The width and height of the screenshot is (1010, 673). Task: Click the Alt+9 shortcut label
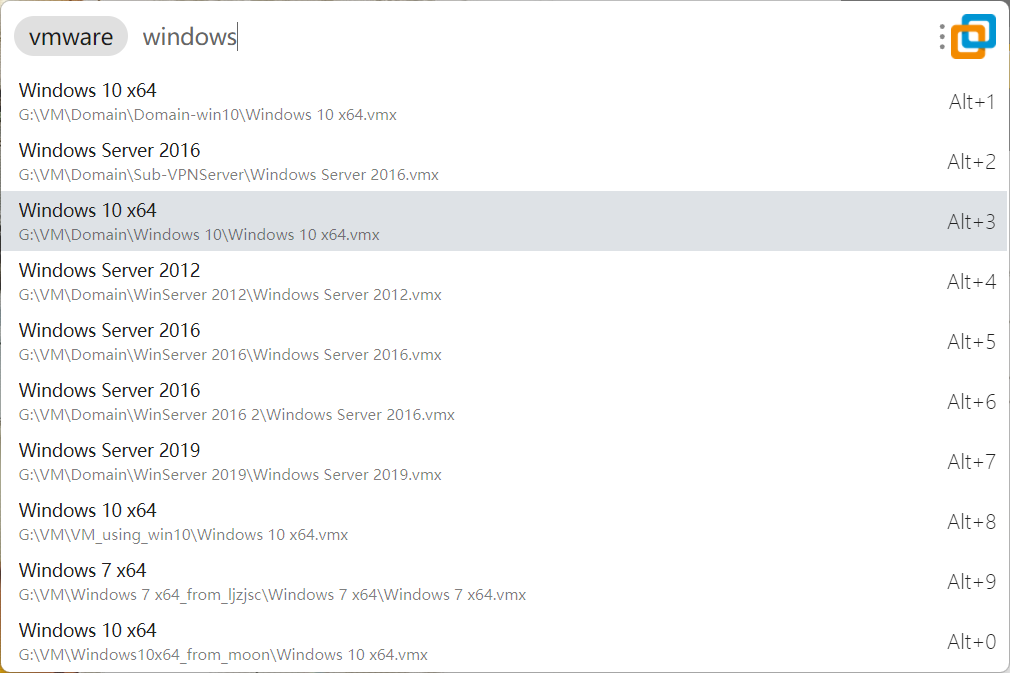971,581
